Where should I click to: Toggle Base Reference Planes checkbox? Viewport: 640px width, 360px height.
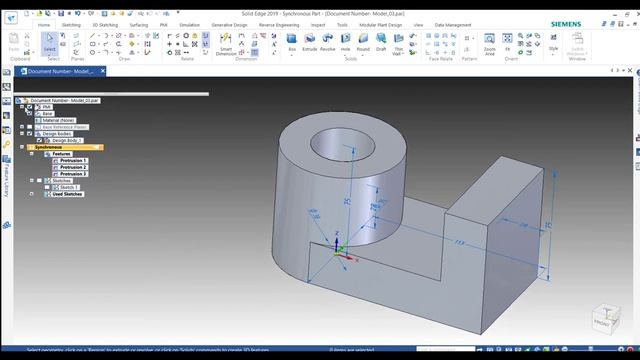29,127
